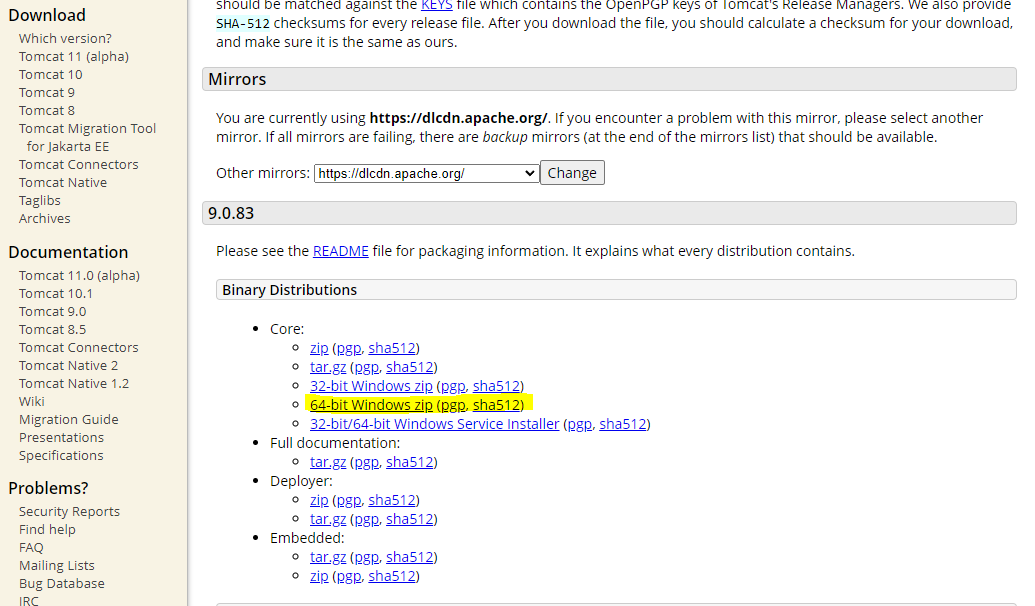Click the Problems? sidebar heading
1035x606 pixels.
(48, 488)
